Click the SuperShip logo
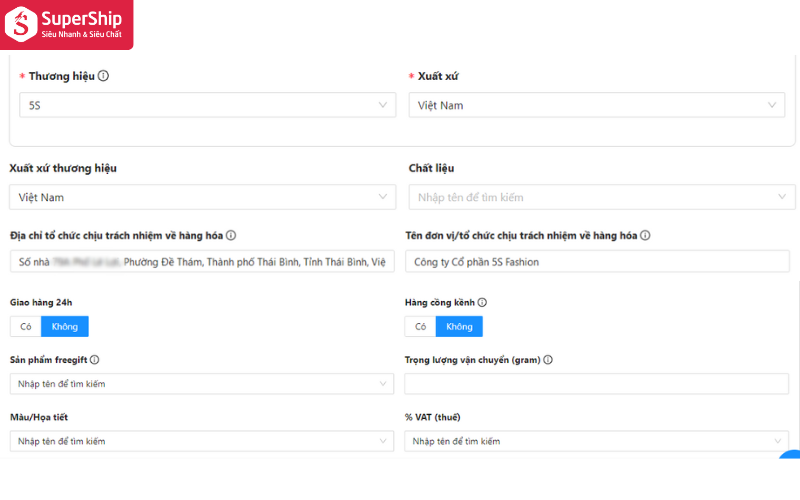The width and height of the screenshot is (800, 500). 66,24
